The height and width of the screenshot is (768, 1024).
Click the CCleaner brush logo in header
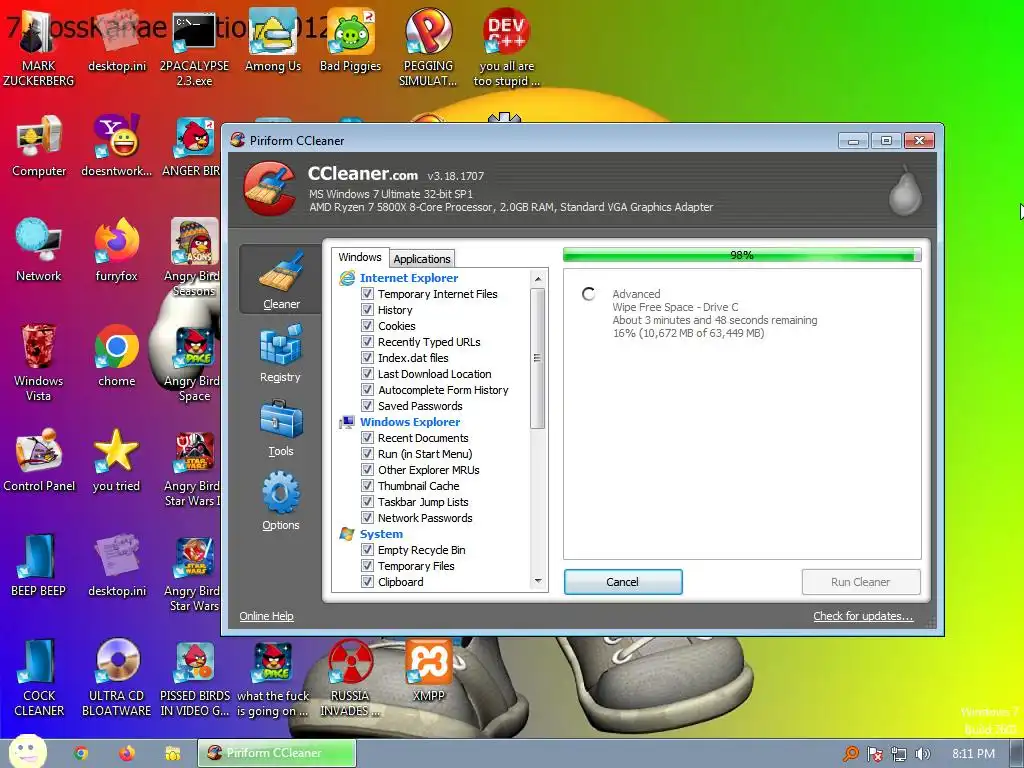pos(270,189)
